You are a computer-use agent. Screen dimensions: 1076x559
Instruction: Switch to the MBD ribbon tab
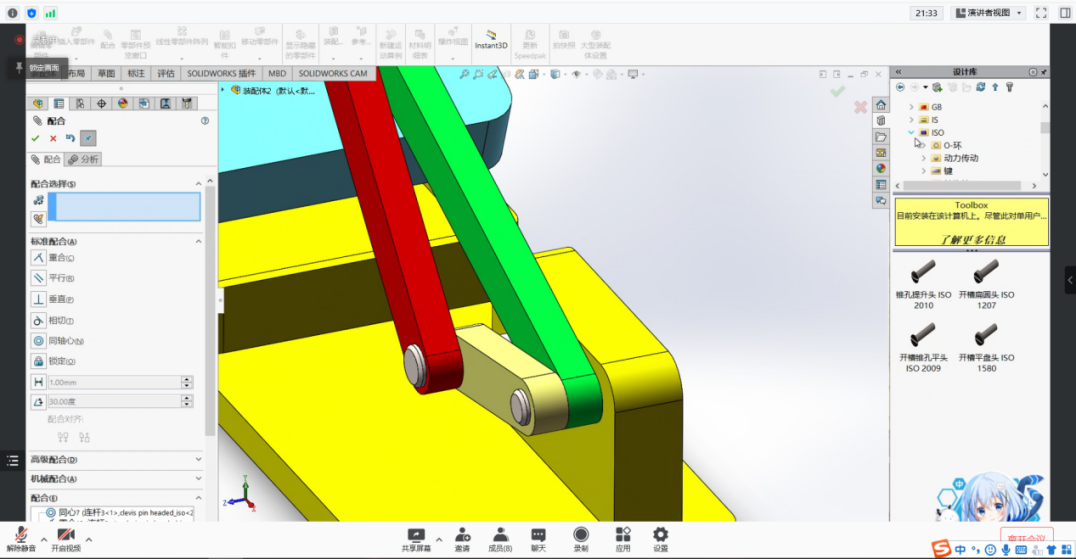277,73
